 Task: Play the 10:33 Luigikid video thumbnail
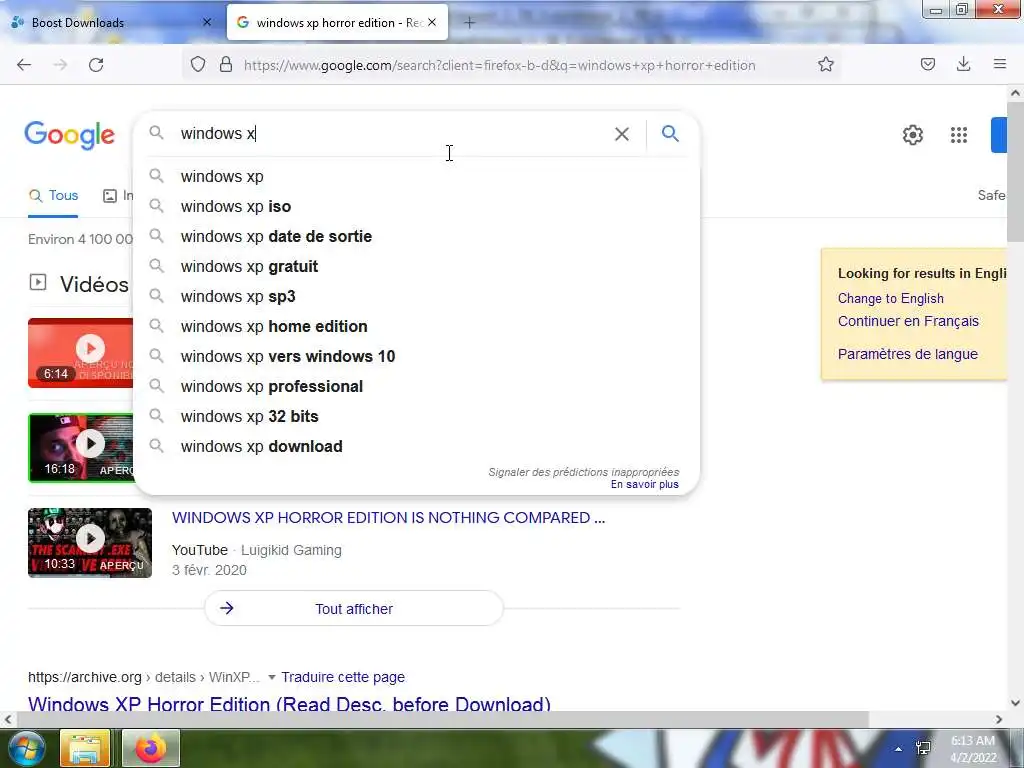(90, 543)
